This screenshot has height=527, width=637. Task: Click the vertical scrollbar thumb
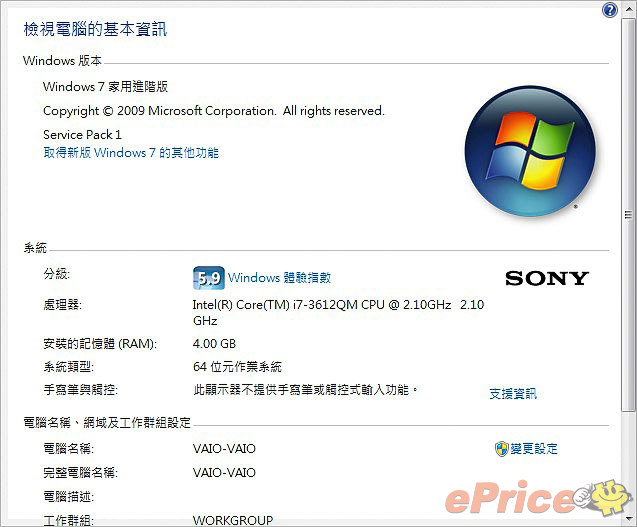click(628, 215)
